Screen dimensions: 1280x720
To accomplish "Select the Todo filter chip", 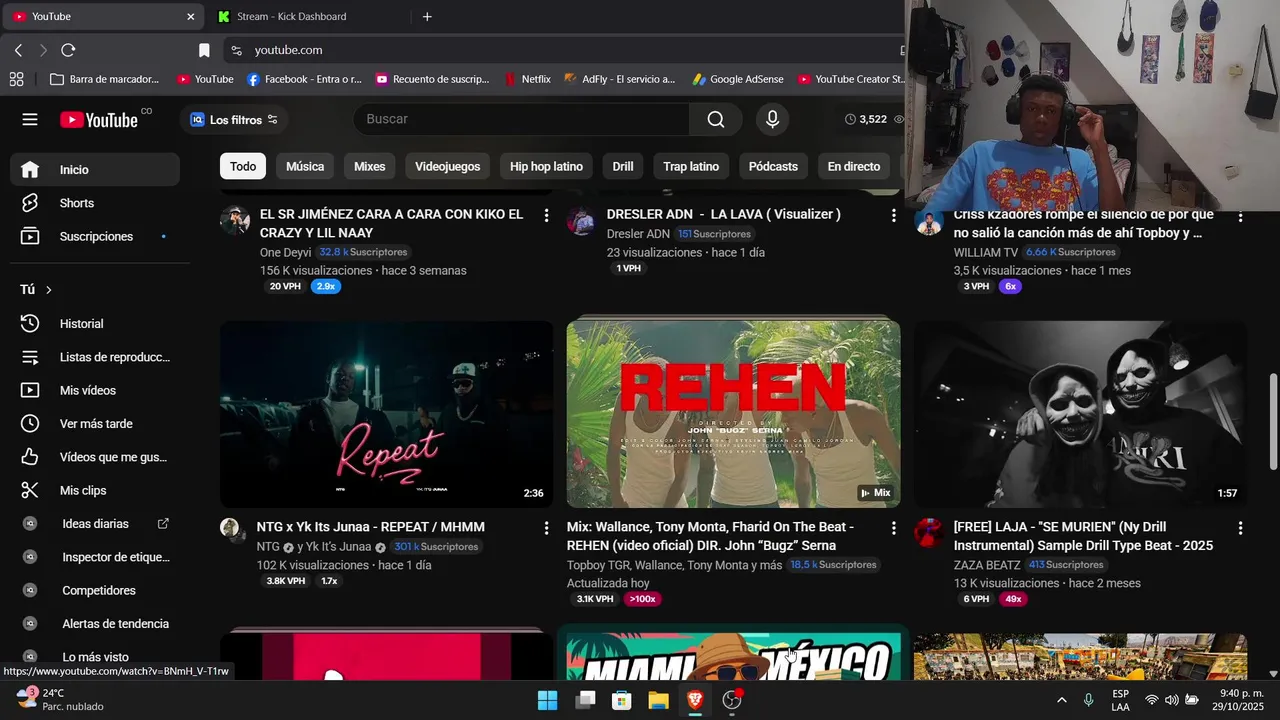I will click(243, 166).
